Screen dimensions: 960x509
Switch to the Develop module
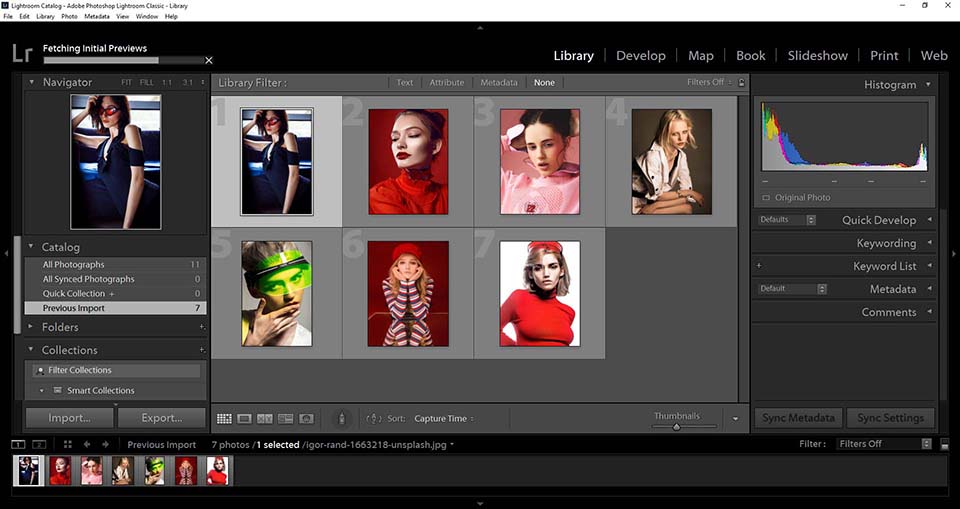(x=639, y=55)
